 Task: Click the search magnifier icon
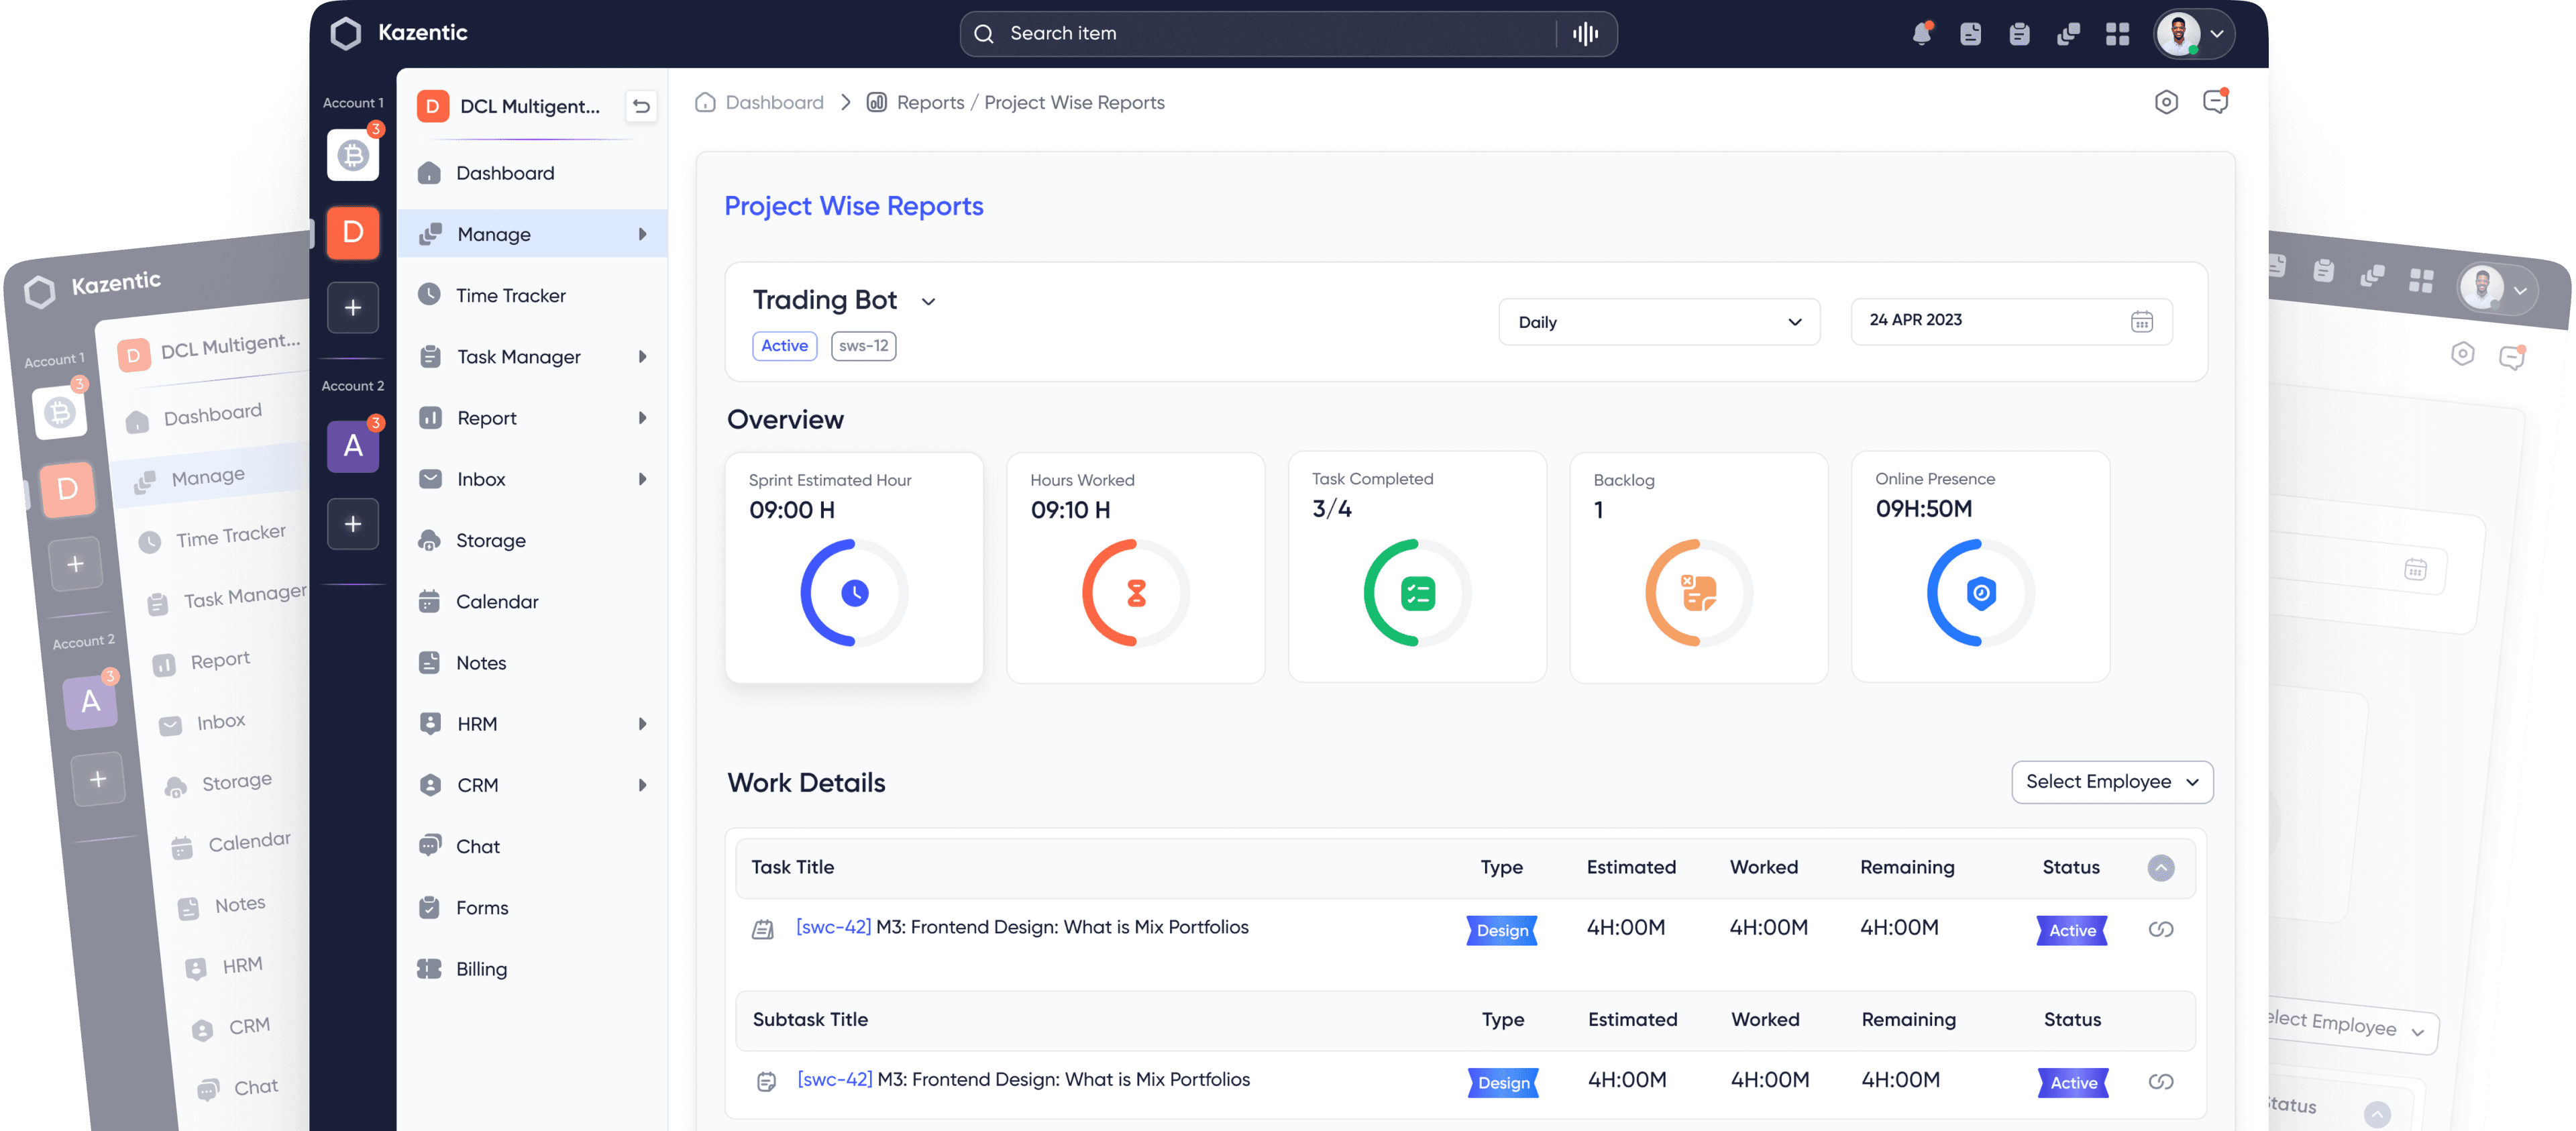click(x=984, y=34)
